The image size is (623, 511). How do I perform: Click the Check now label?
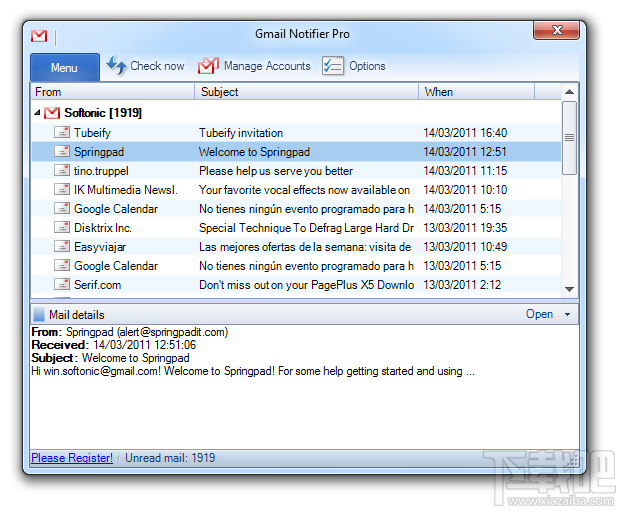(157, 66)
